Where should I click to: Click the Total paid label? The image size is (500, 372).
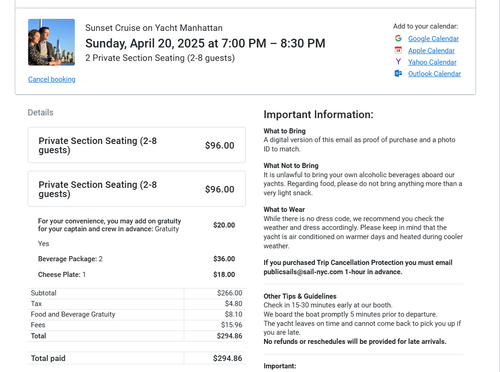click(48, 358)
